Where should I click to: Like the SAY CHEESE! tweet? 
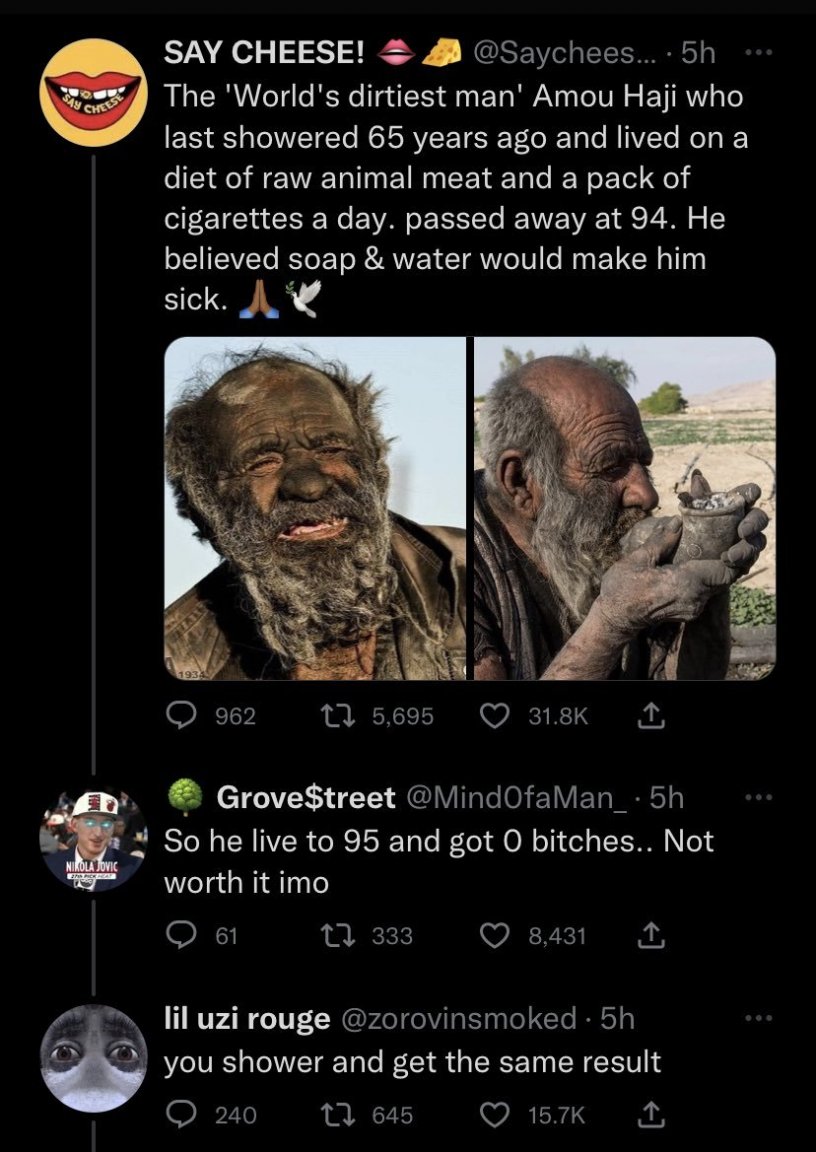[x=492, y=716]
